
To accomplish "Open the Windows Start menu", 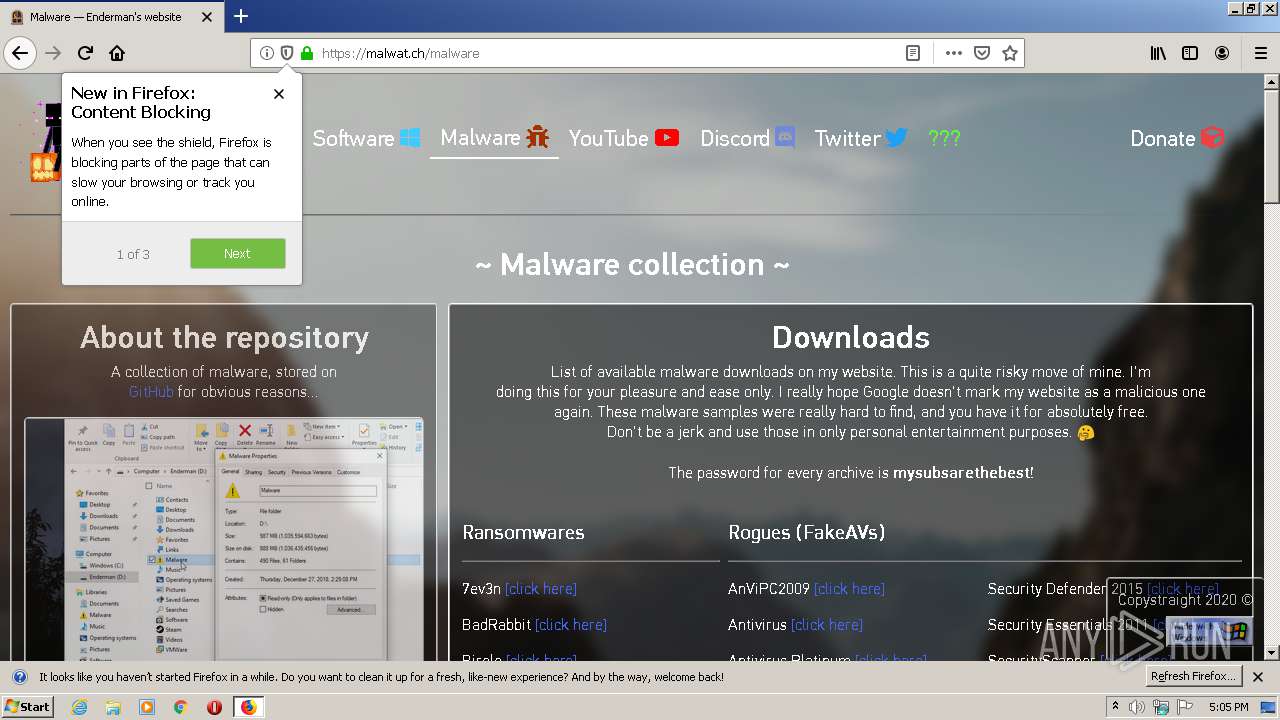I will (x=28, y=707).
